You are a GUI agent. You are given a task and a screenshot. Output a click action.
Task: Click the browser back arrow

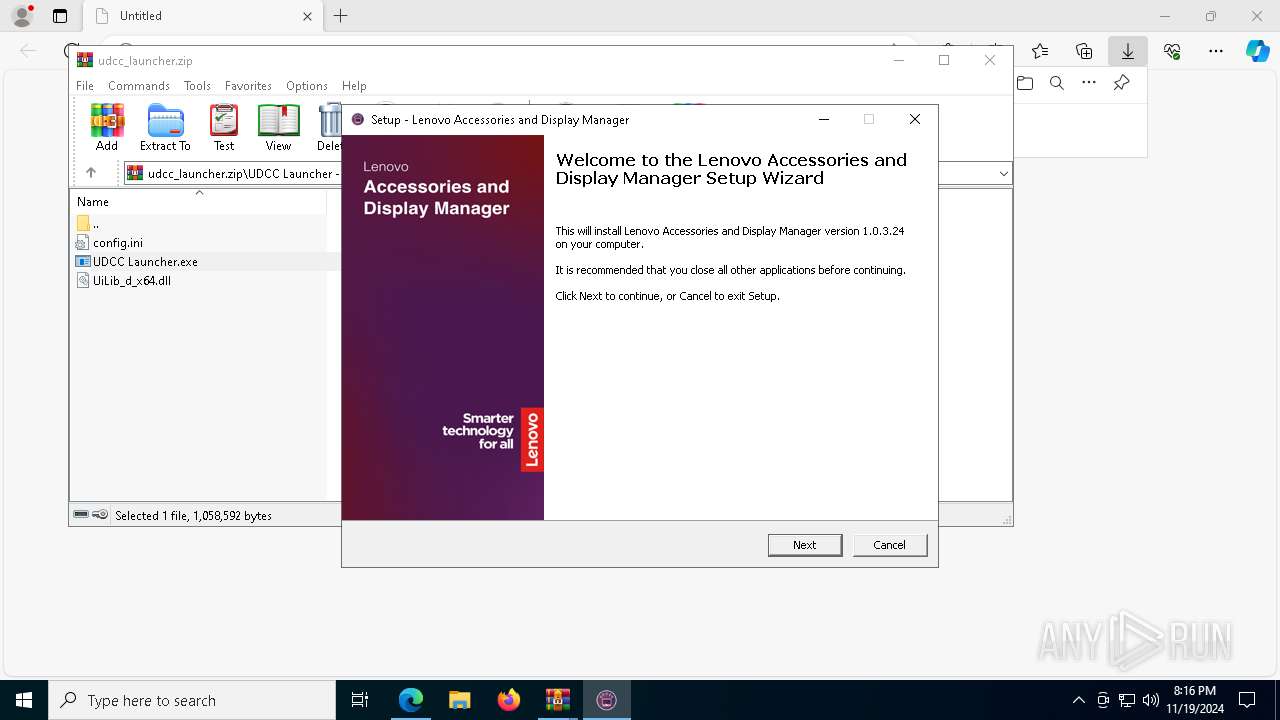[28, 51]
